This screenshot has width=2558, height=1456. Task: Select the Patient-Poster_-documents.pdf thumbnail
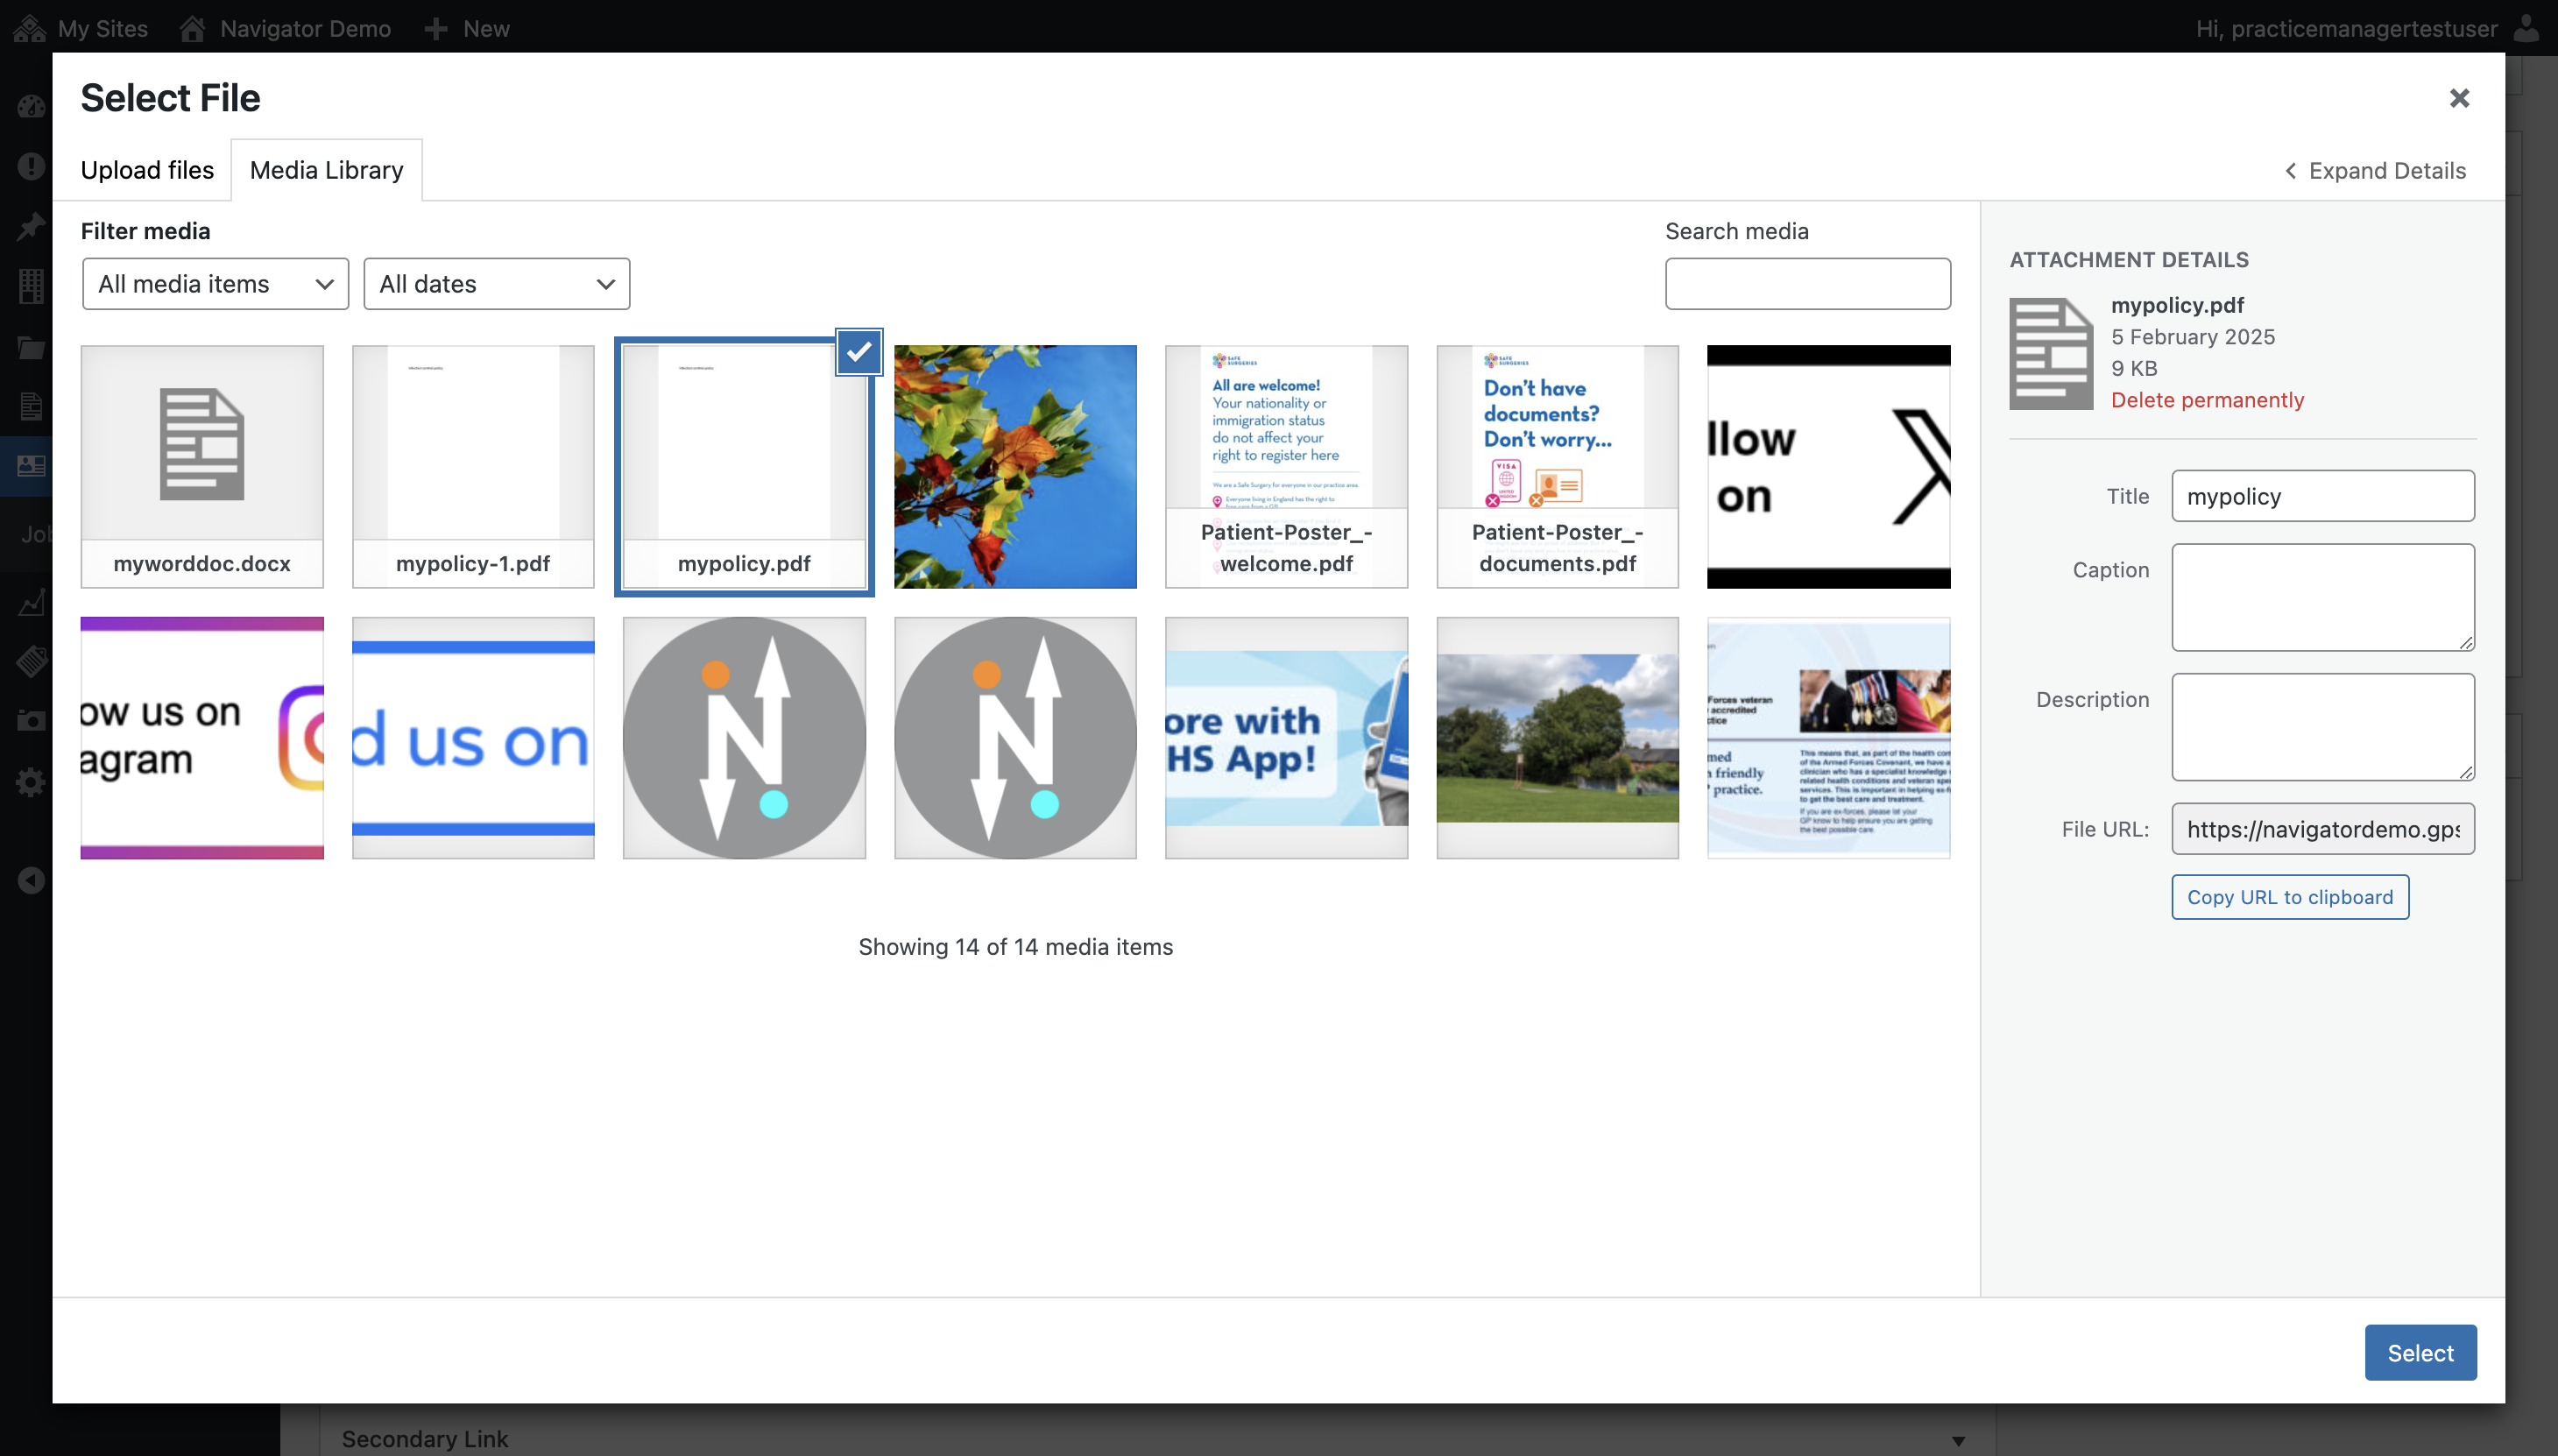click(x=1557, y=466)
